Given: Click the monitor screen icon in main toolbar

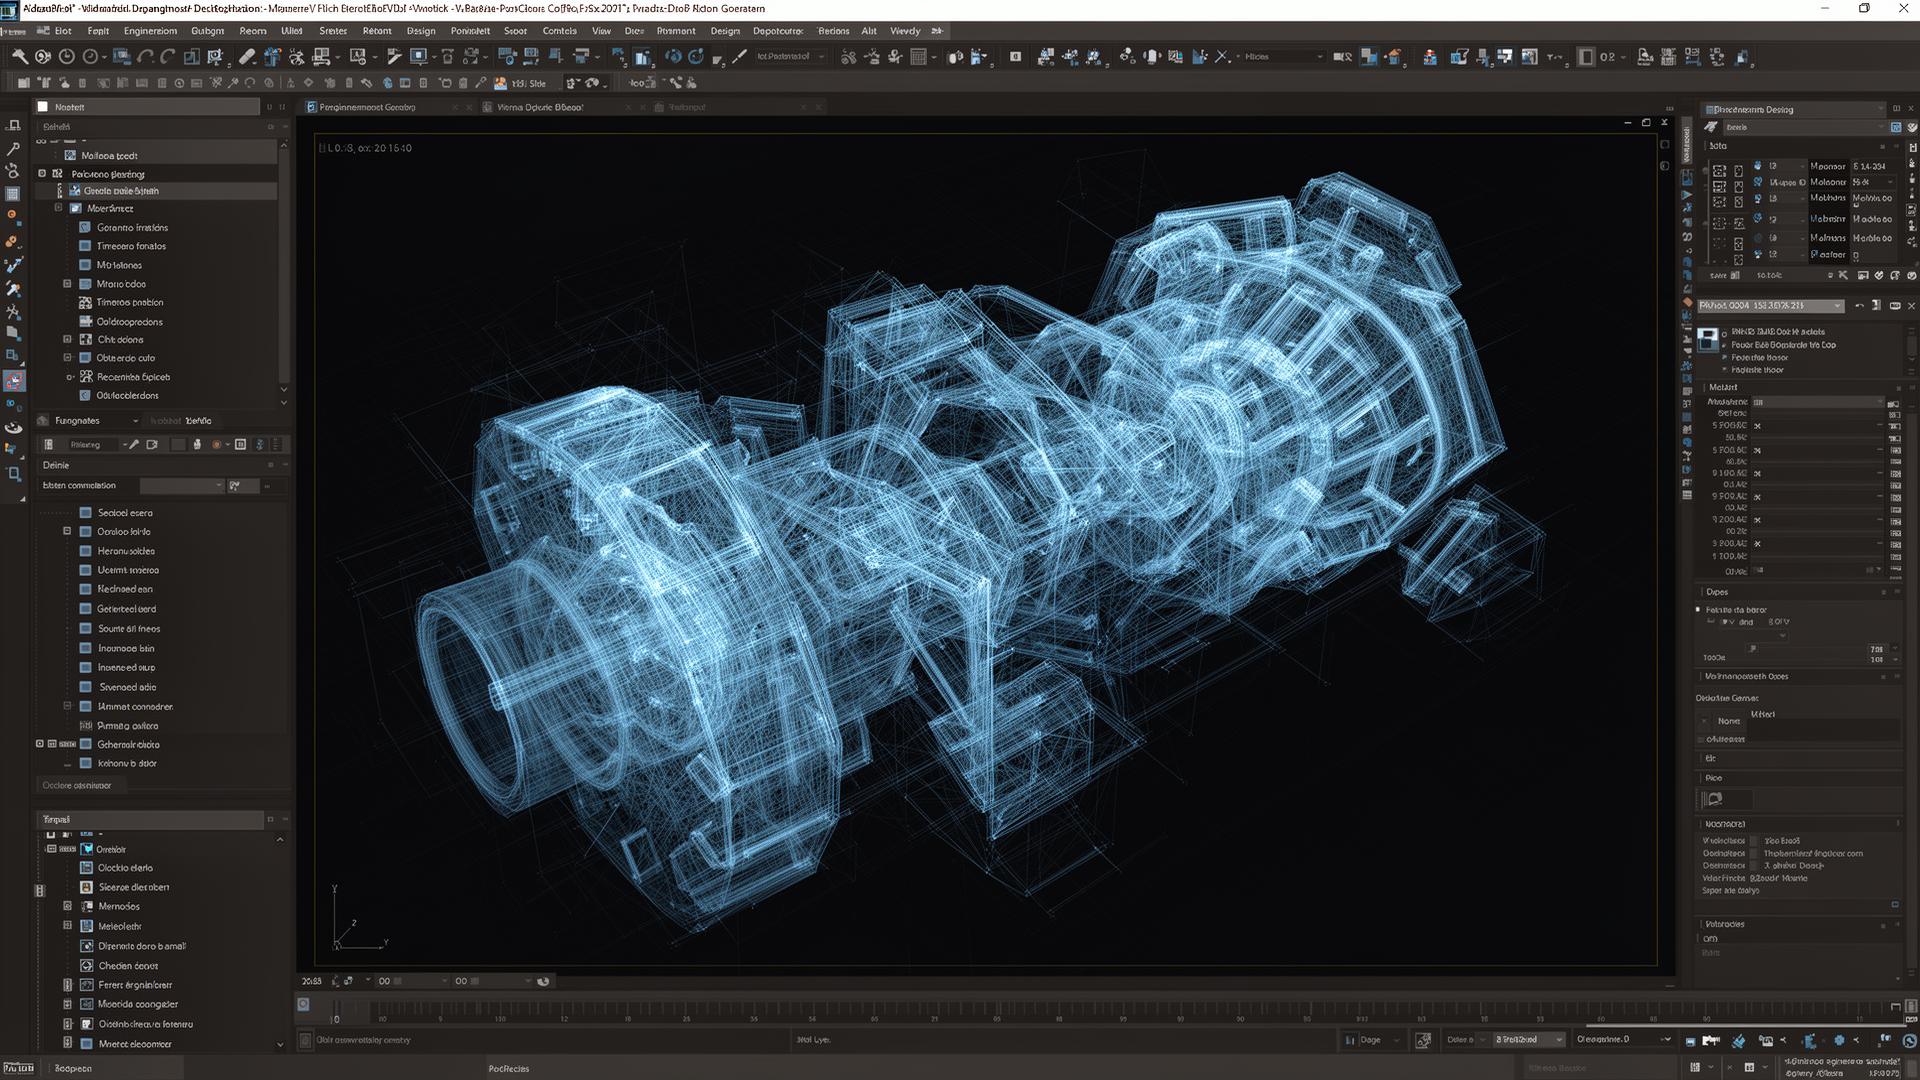Looking at the screenshot, I should coord(419,57).
